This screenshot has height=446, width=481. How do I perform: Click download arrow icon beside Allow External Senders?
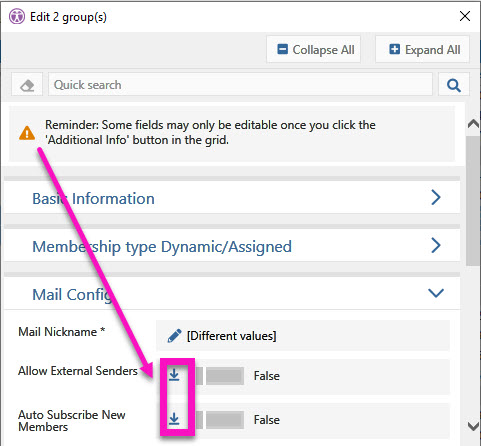click(174, 376)
